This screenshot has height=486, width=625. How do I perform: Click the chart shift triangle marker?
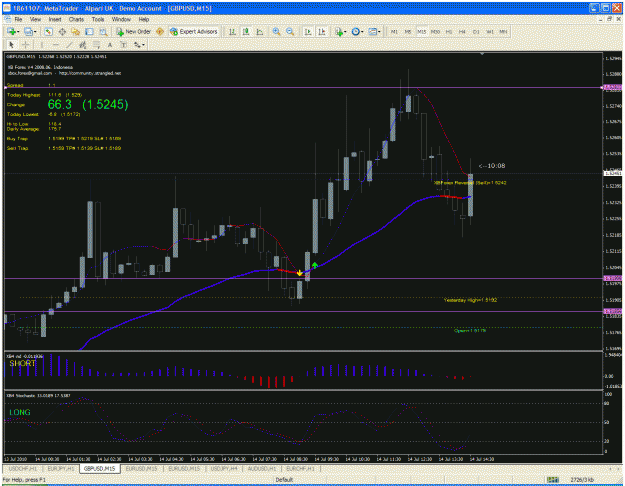click(482, 53)
